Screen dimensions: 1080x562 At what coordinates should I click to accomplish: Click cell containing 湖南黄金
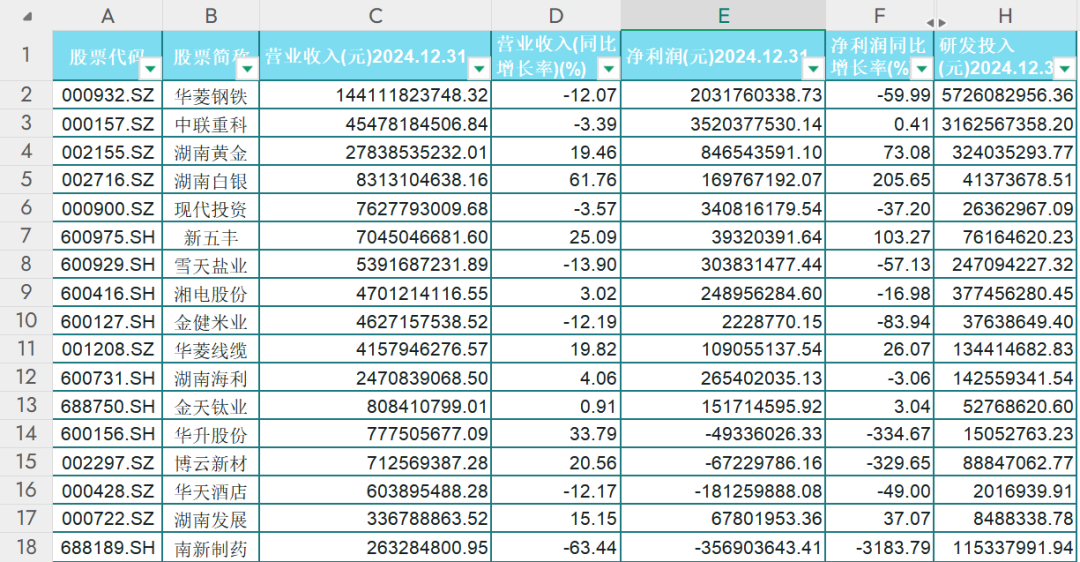pos(211,152)
